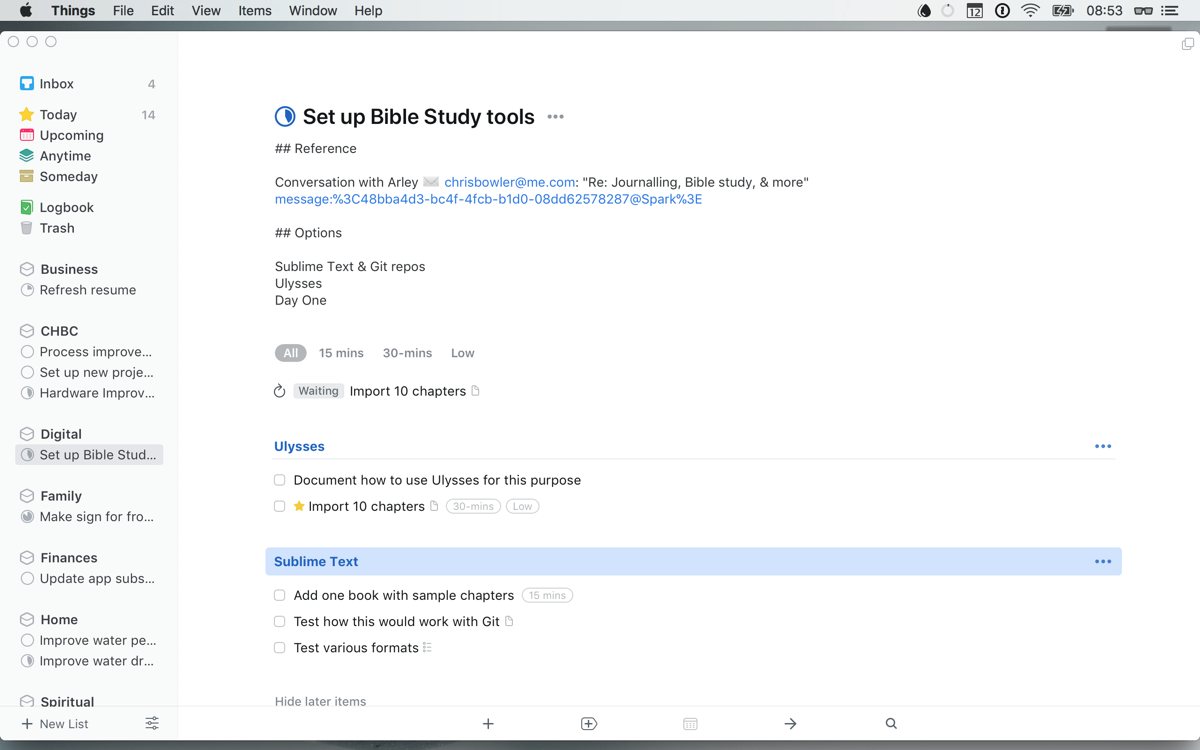Click 15 mins tag on Add one book
The height and width of the screenshot is (750, 1200).
point(547,595)
